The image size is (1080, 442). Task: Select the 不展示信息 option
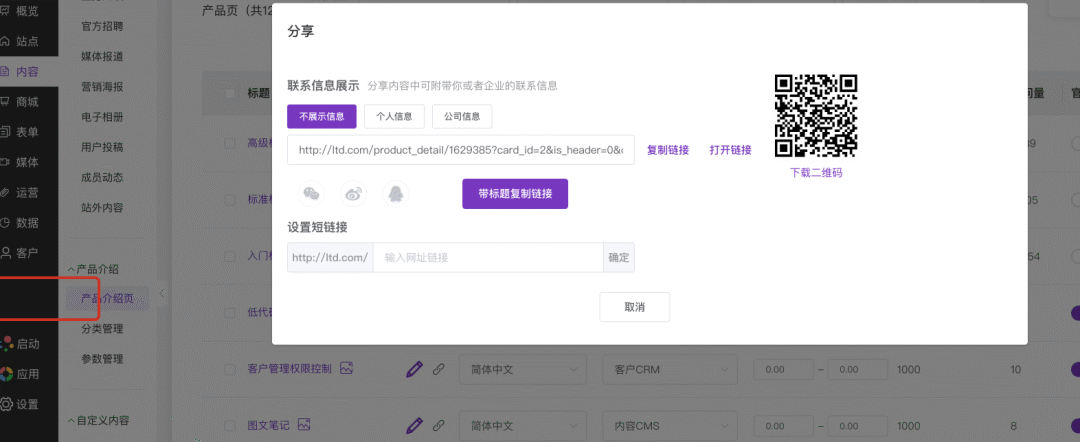pyautogui.click(x=322, y=116)
